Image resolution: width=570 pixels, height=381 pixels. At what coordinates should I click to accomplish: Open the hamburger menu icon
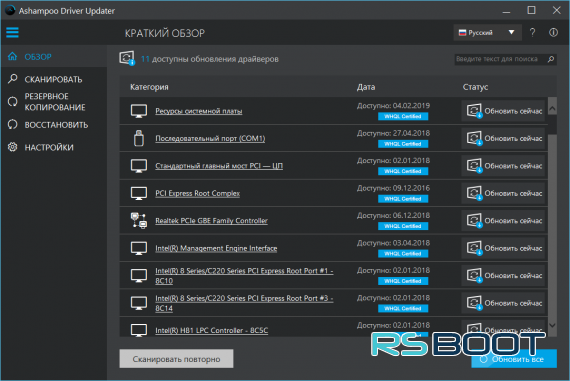point(12,32)
